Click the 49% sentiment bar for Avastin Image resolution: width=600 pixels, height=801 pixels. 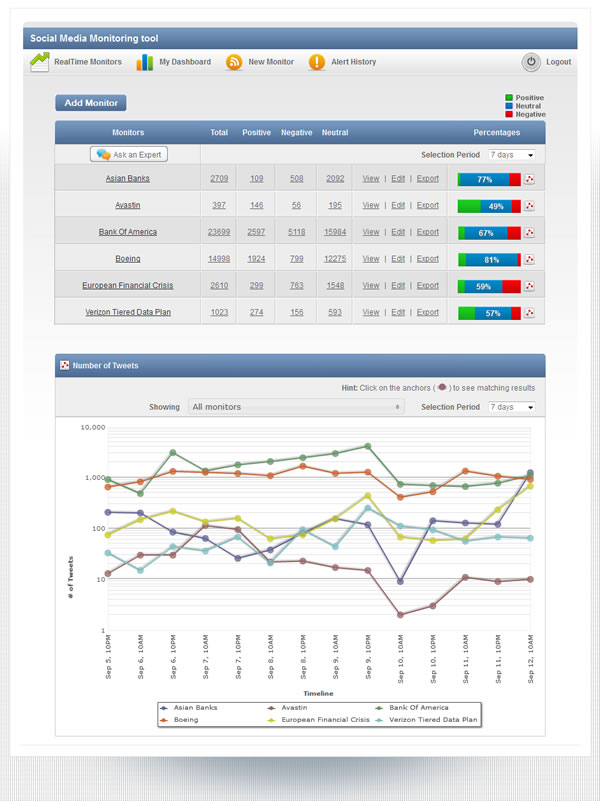(x=489, y=206)
